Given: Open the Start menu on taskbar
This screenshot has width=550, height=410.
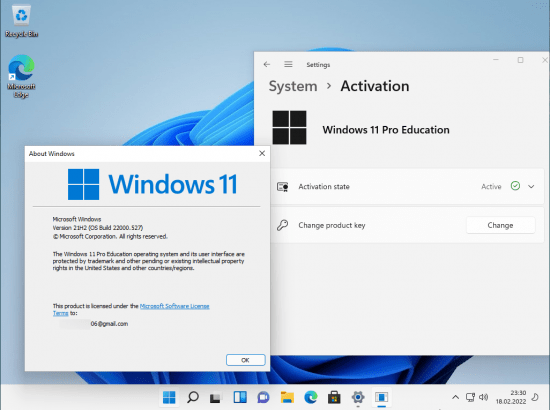Looking at the screenshot, I should click(169, 397).
